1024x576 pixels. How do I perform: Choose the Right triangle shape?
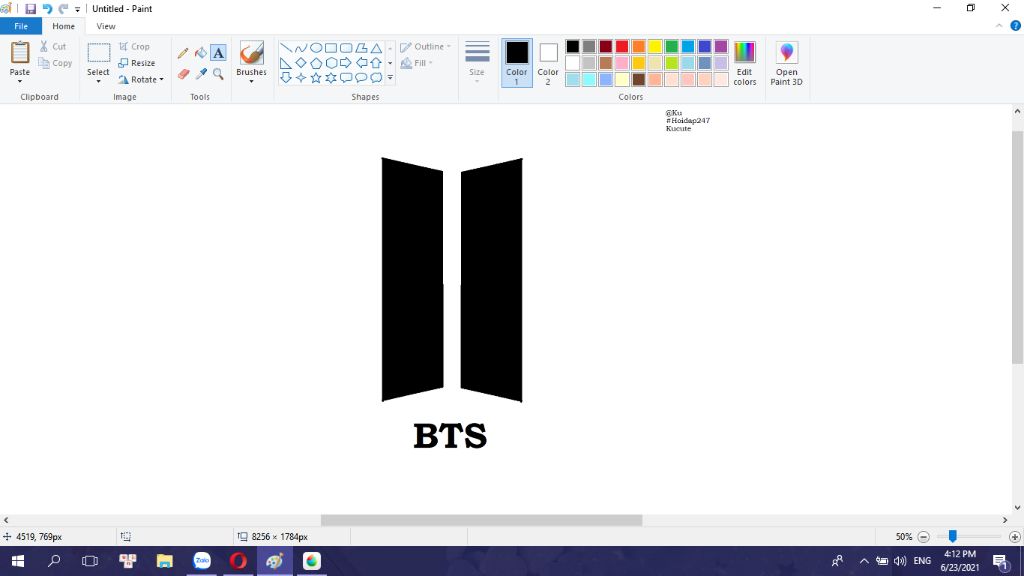(x=285, y=63)
